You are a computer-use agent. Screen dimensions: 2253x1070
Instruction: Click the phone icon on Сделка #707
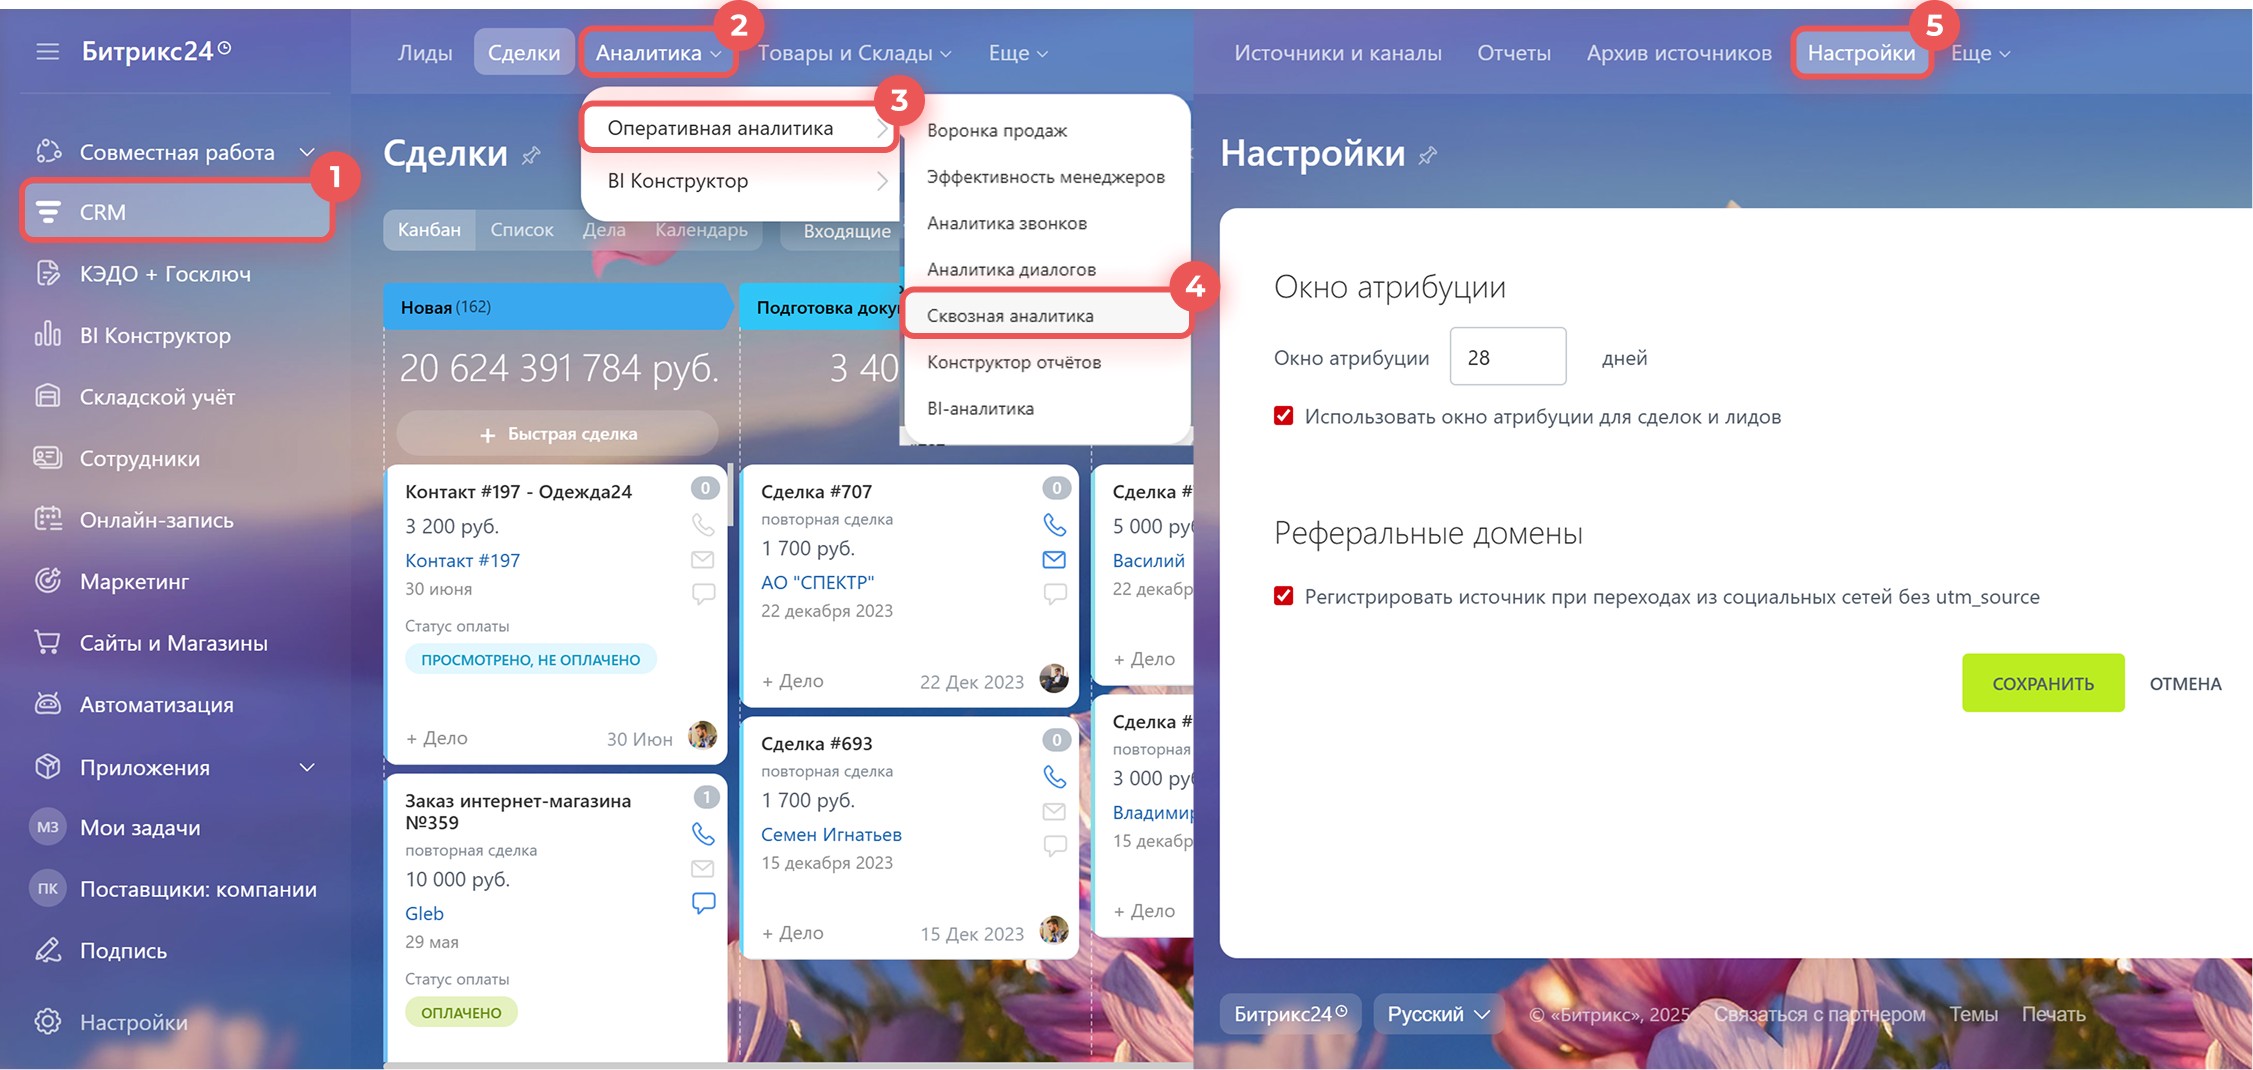click(x=1054, y=524)
